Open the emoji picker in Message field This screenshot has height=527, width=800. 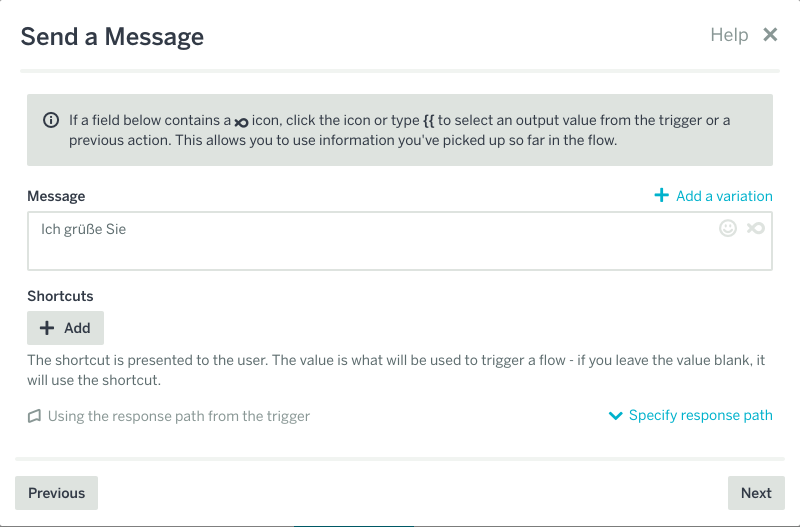(728, 228)
